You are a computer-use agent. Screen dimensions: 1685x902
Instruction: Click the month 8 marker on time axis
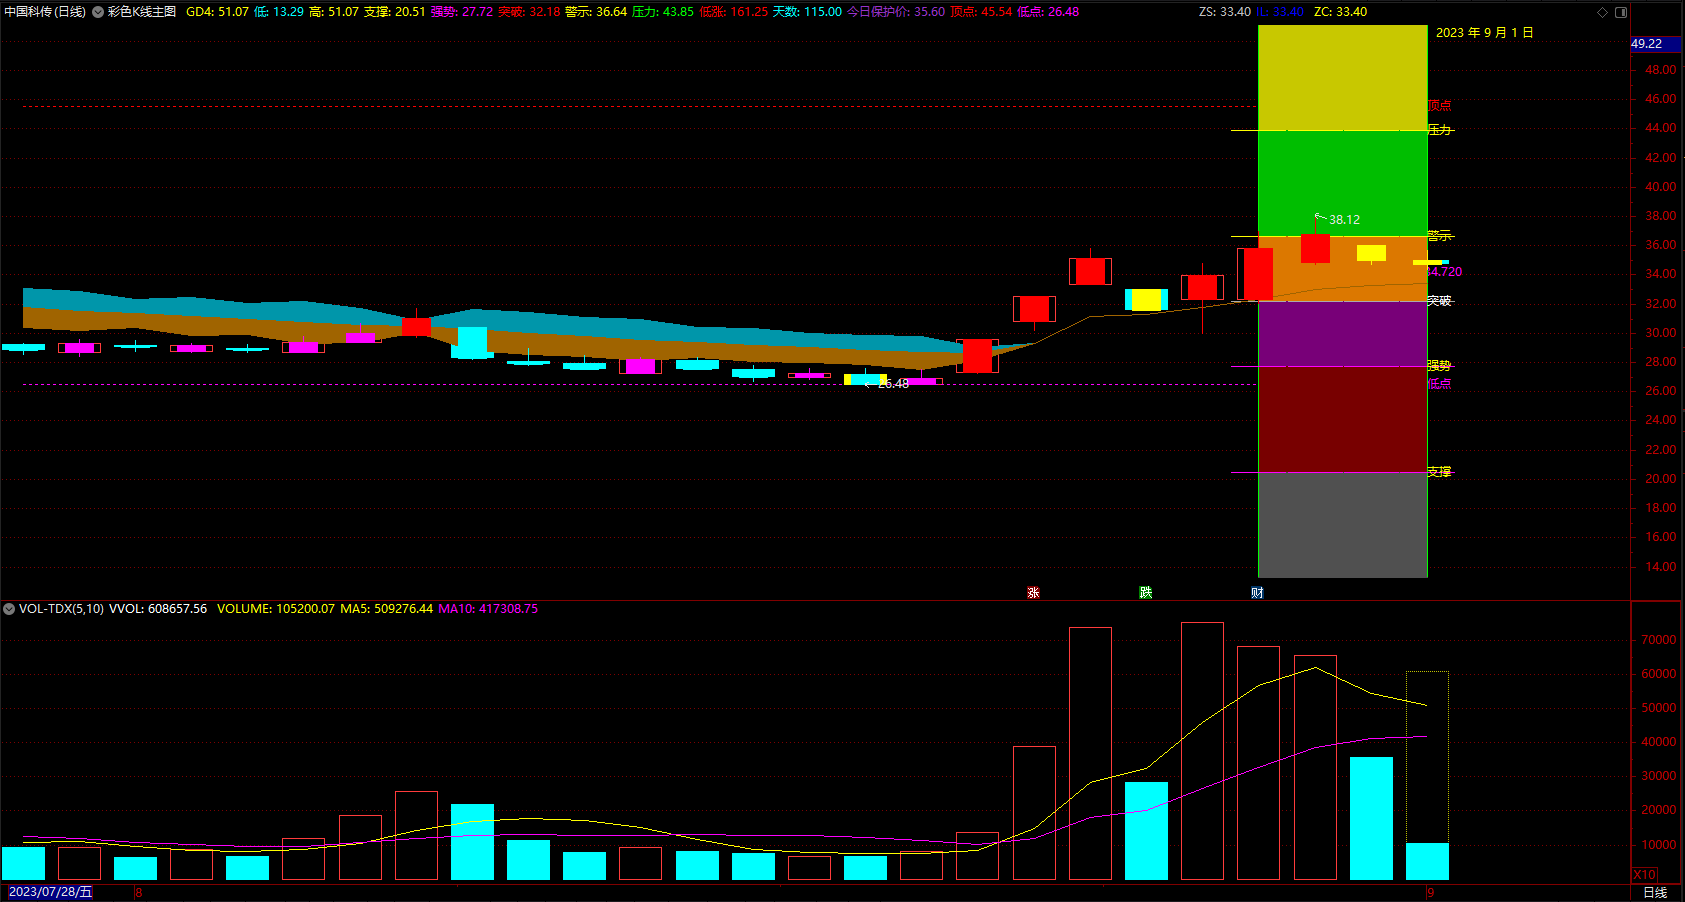138,892
